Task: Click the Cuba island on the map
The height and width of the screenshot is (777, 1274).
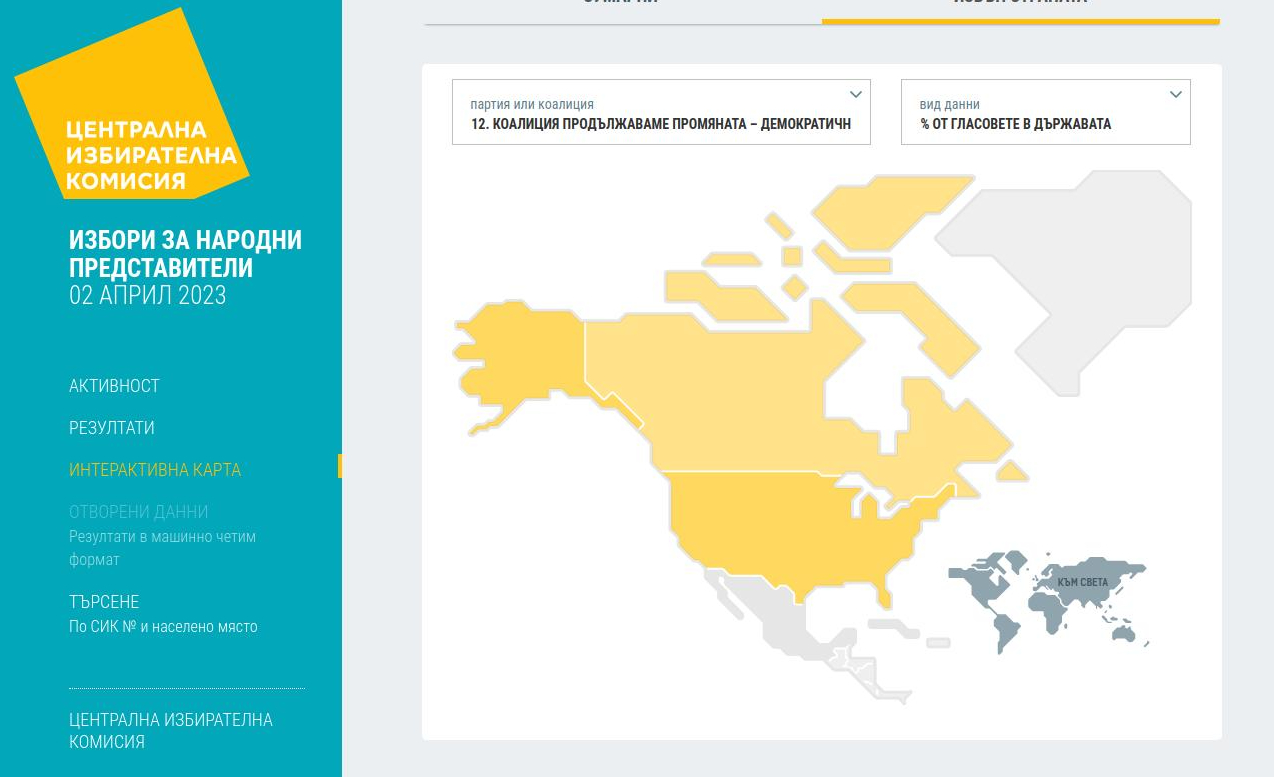Action: coord(892,627)
